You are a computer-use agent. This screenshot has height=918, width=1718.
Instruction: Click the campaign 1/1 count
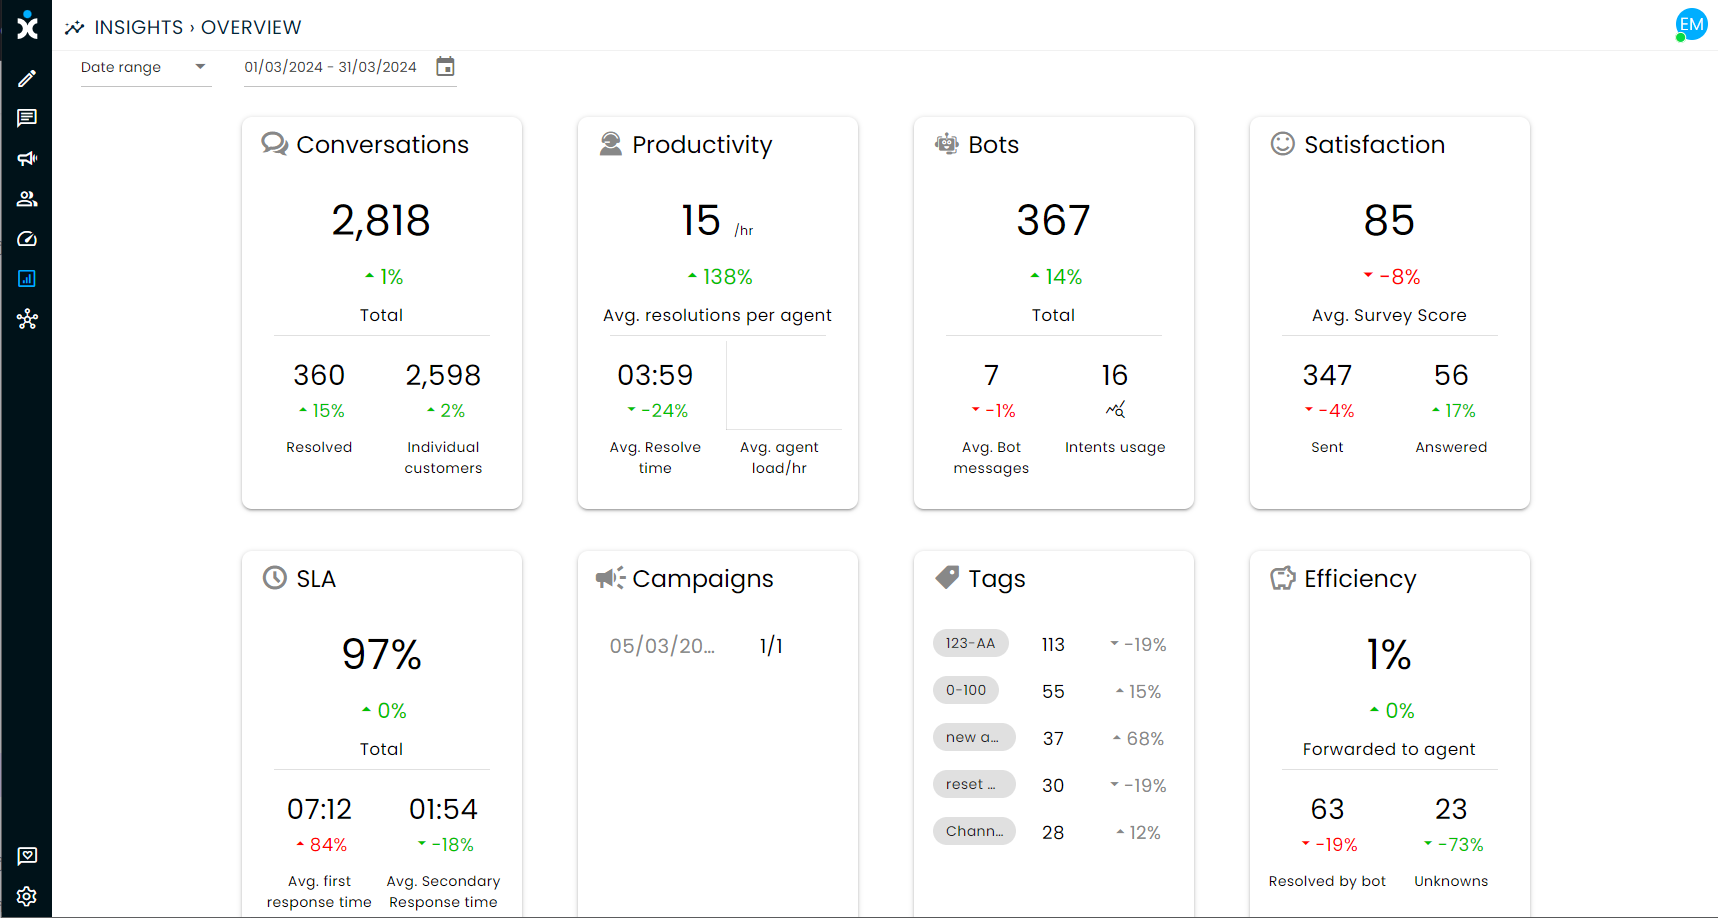(771, 646)
